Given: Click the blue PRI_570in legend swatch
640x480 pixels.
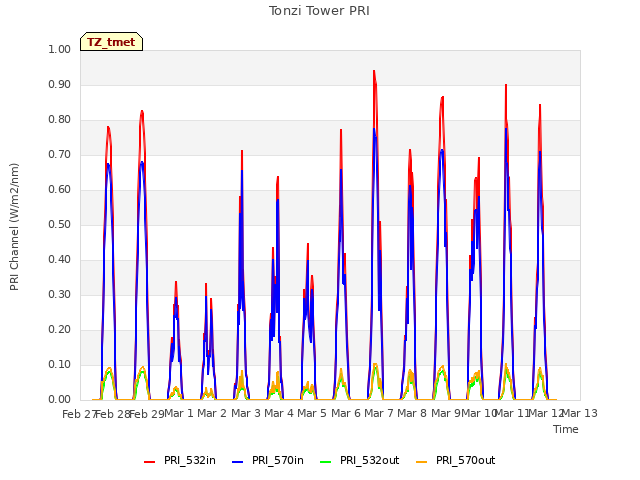Looking at the screenshot, I should [238, 461].
